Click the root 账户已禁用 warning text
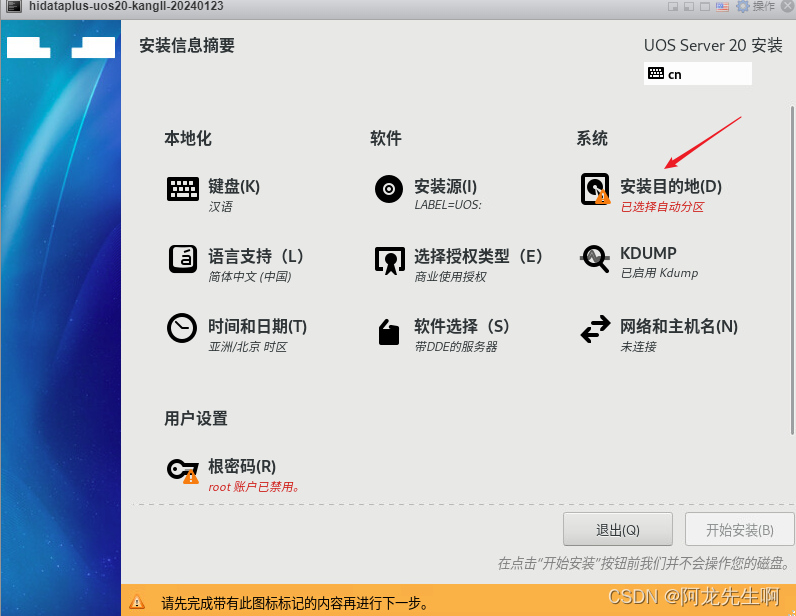This screenshot has width=796, height=616. pyautogui.click(x=254, y=487)
